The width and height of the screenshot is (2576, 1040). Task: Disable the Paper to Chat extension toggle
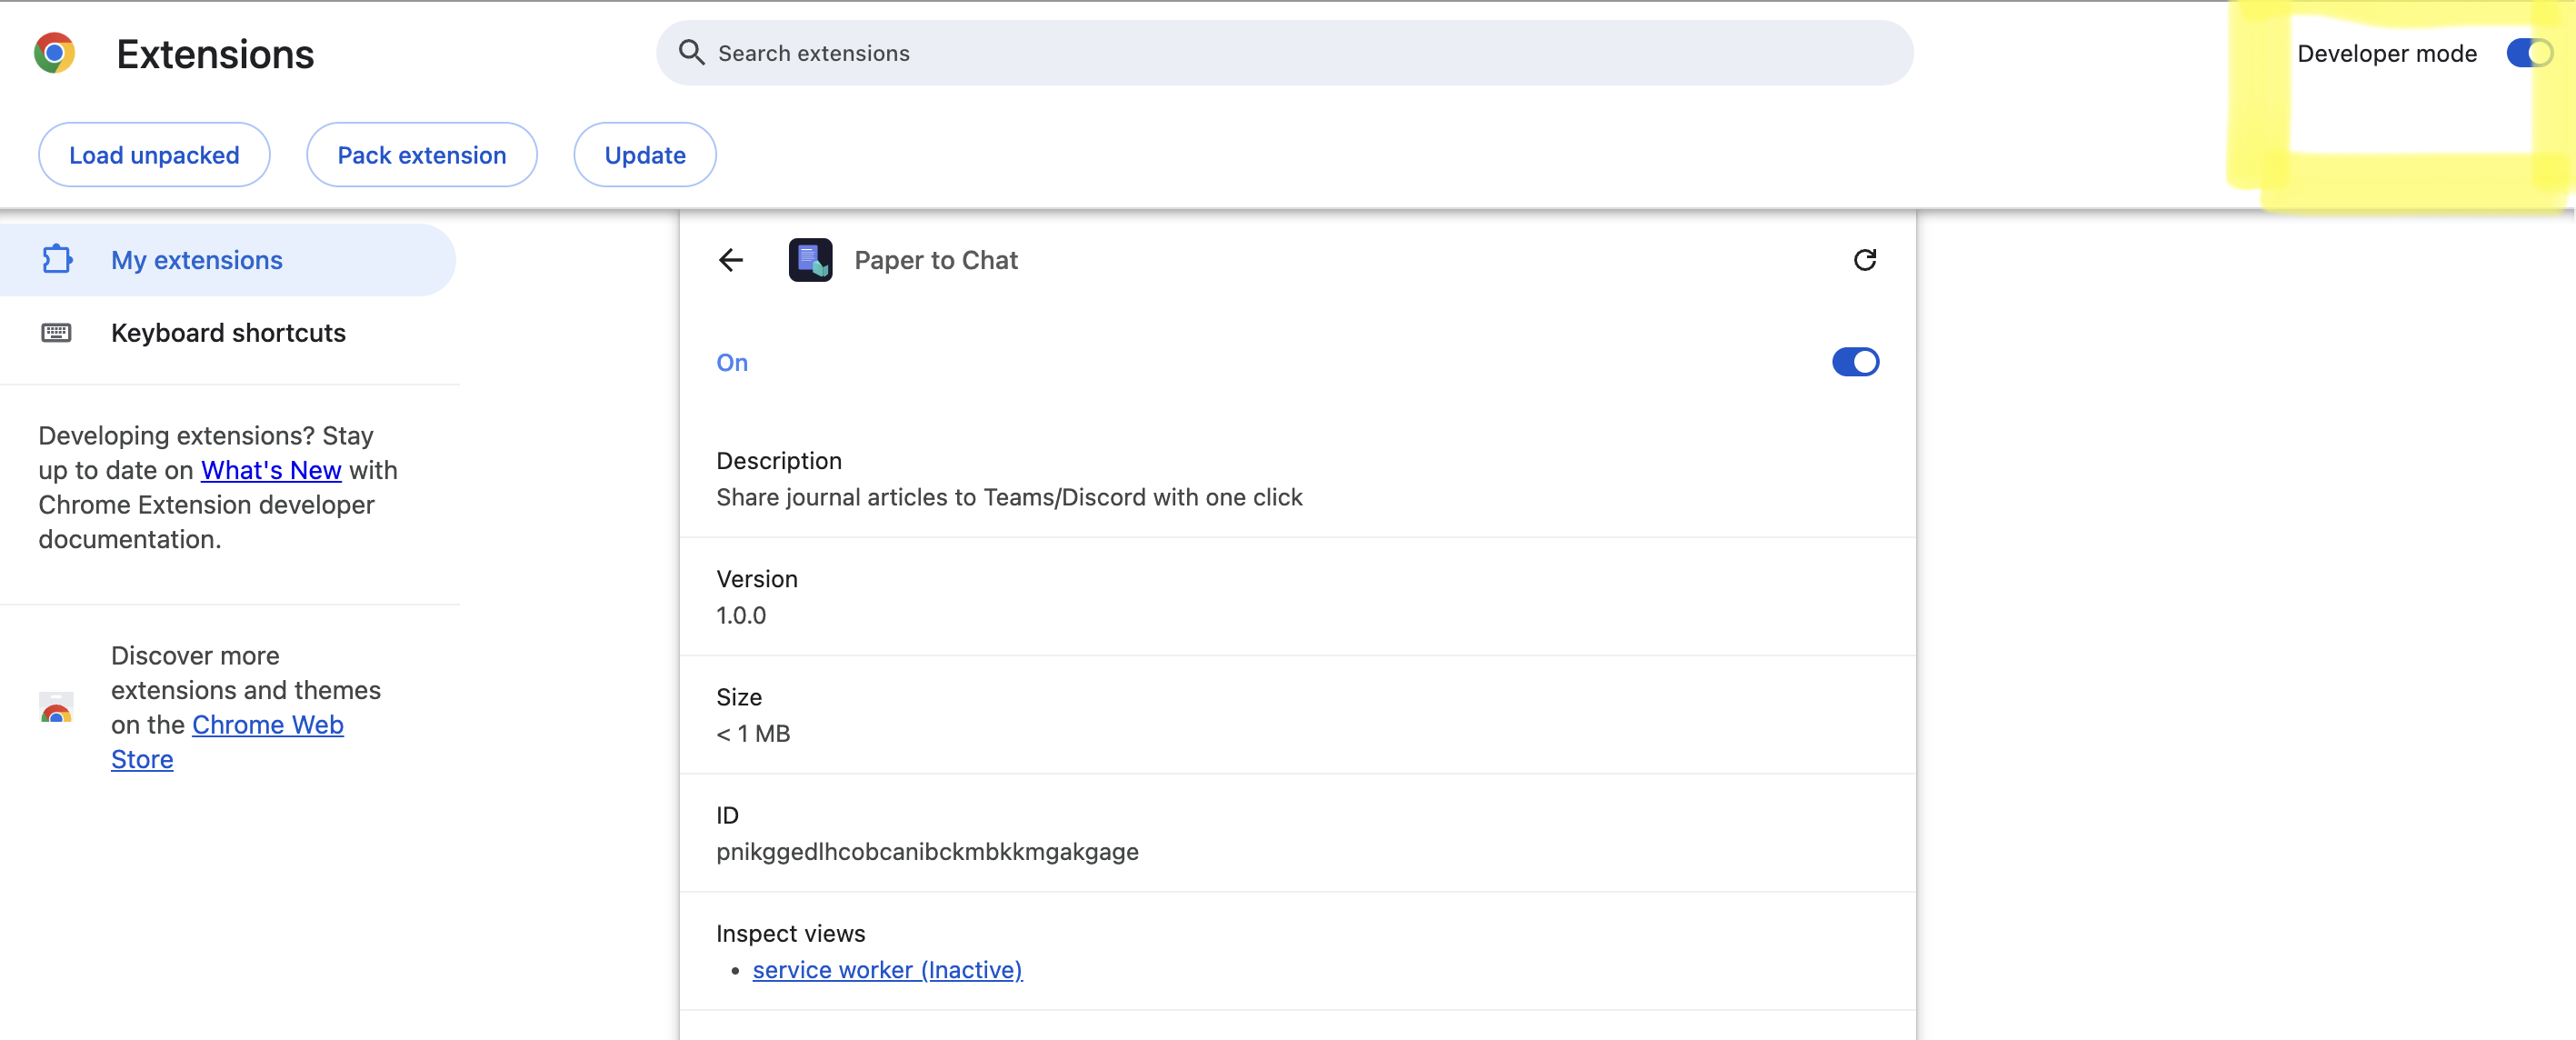[1854, 362]
